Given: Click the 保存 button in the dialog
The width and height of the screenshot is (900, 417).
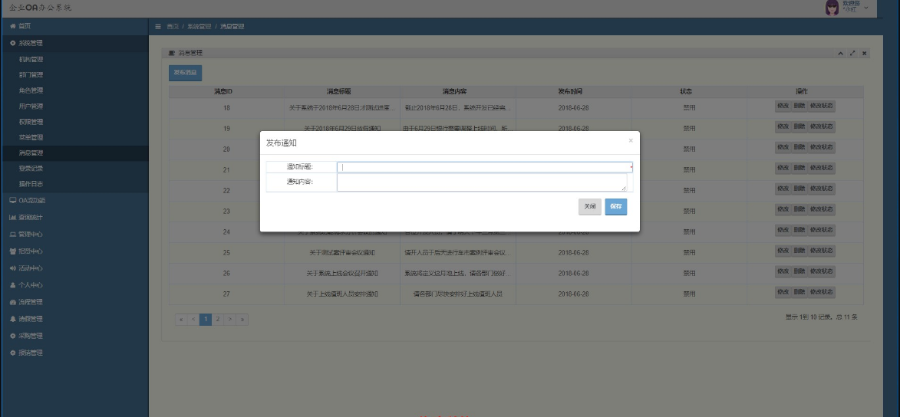Looking at the screenshot, I should [x=616, y=206].
